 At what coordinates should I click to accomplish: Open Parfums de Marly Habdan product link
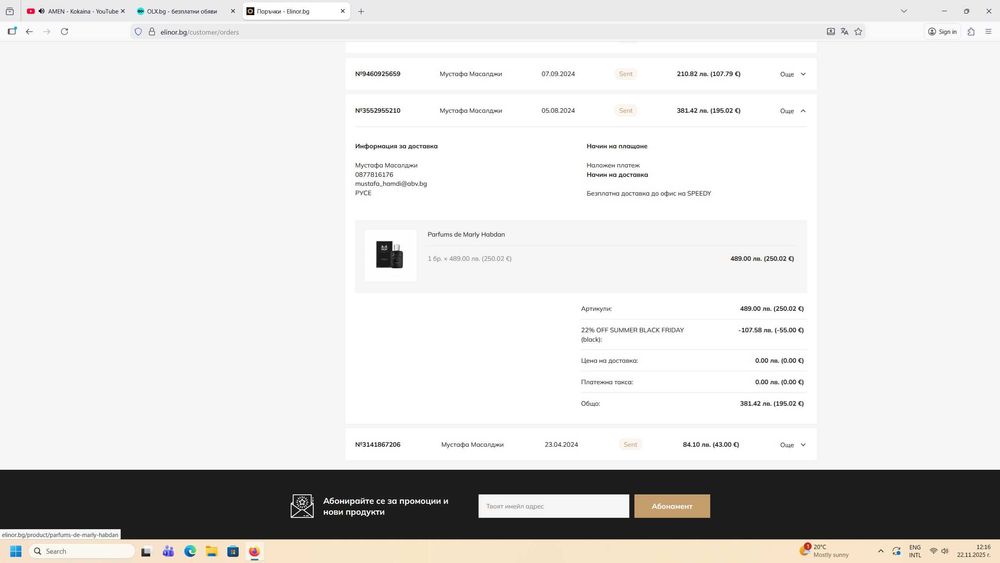[x=466, y=235]
